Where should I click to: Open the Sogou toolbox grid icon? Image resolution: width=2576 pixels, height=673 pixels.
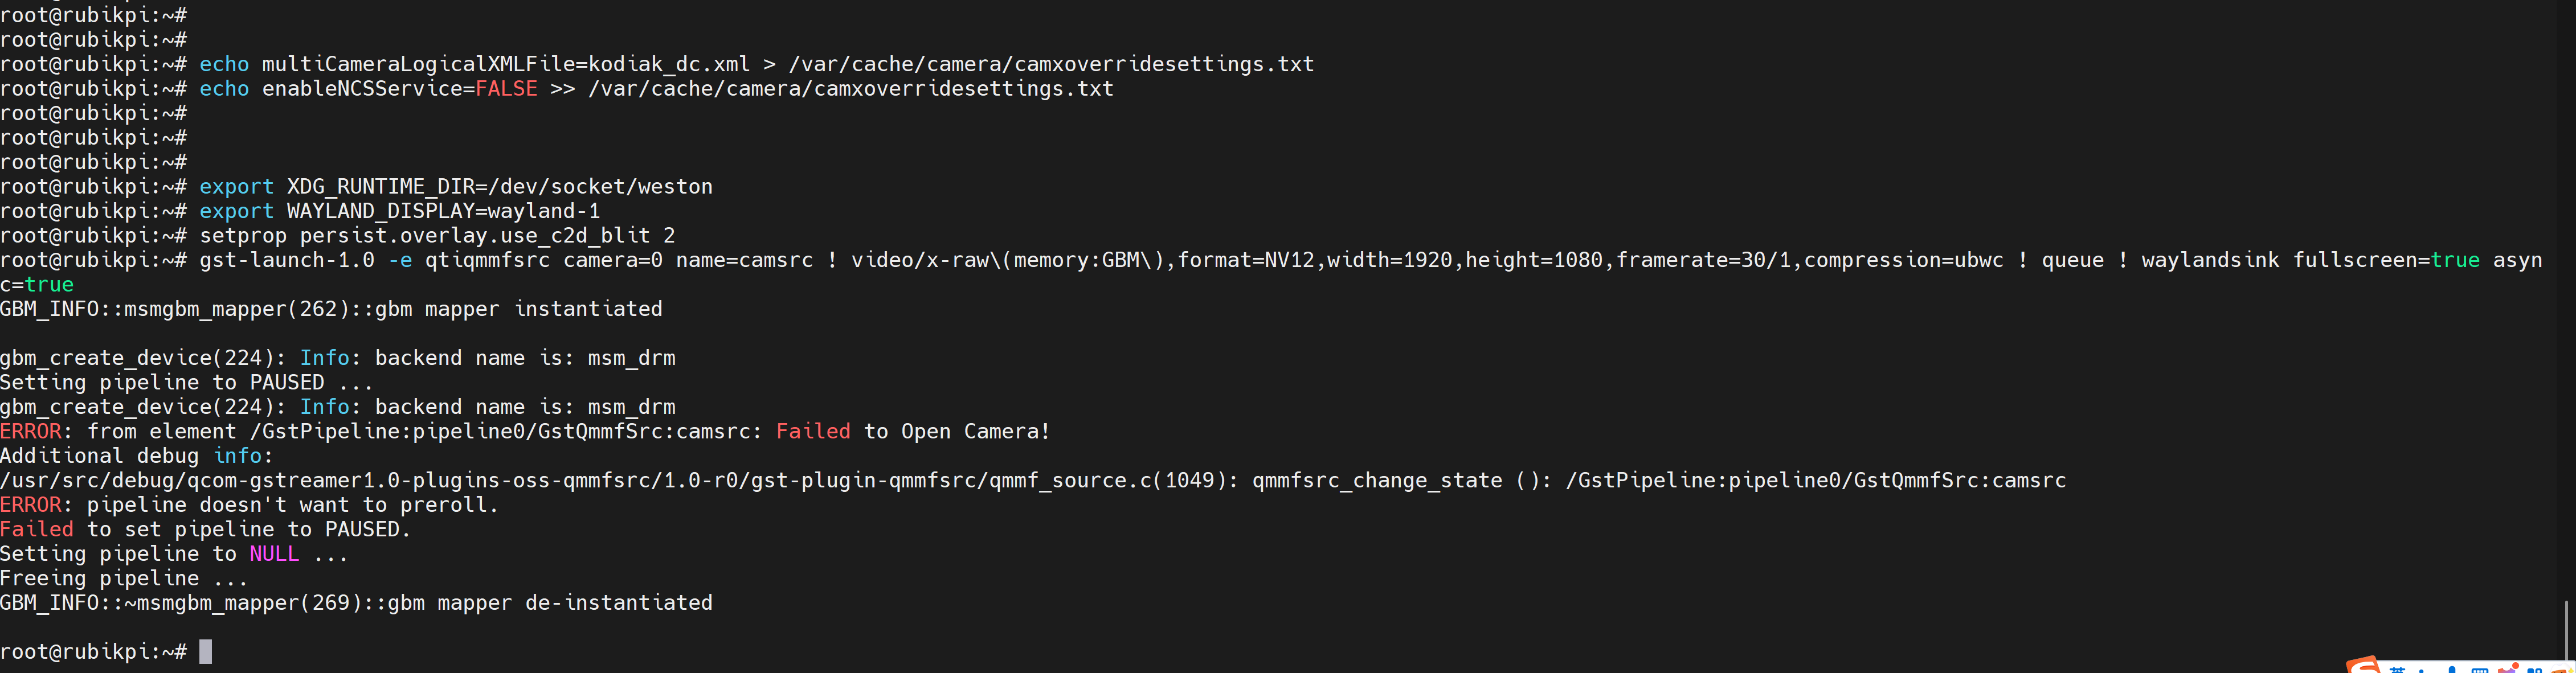pyautogui.click(x=2535, y=671)
